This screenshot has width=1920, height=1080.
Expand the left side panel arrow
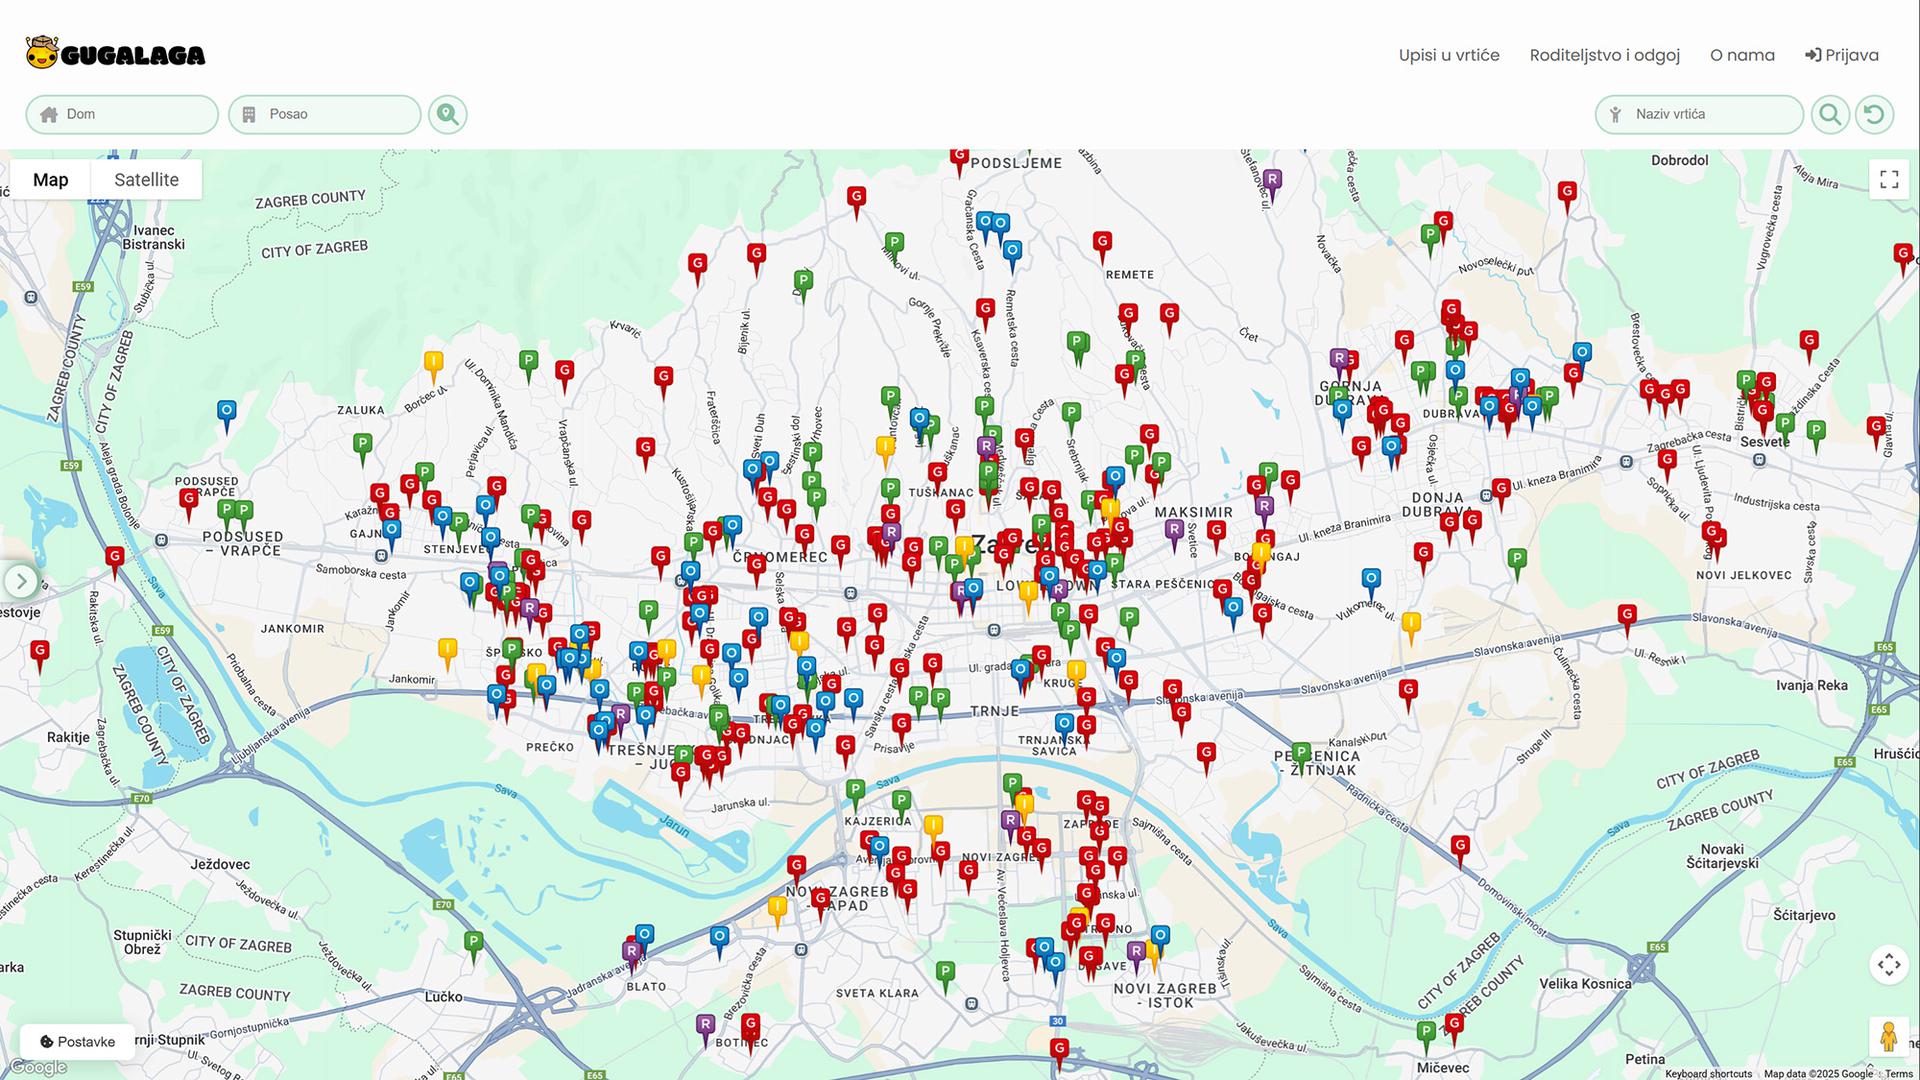click(x=21, y=581)
